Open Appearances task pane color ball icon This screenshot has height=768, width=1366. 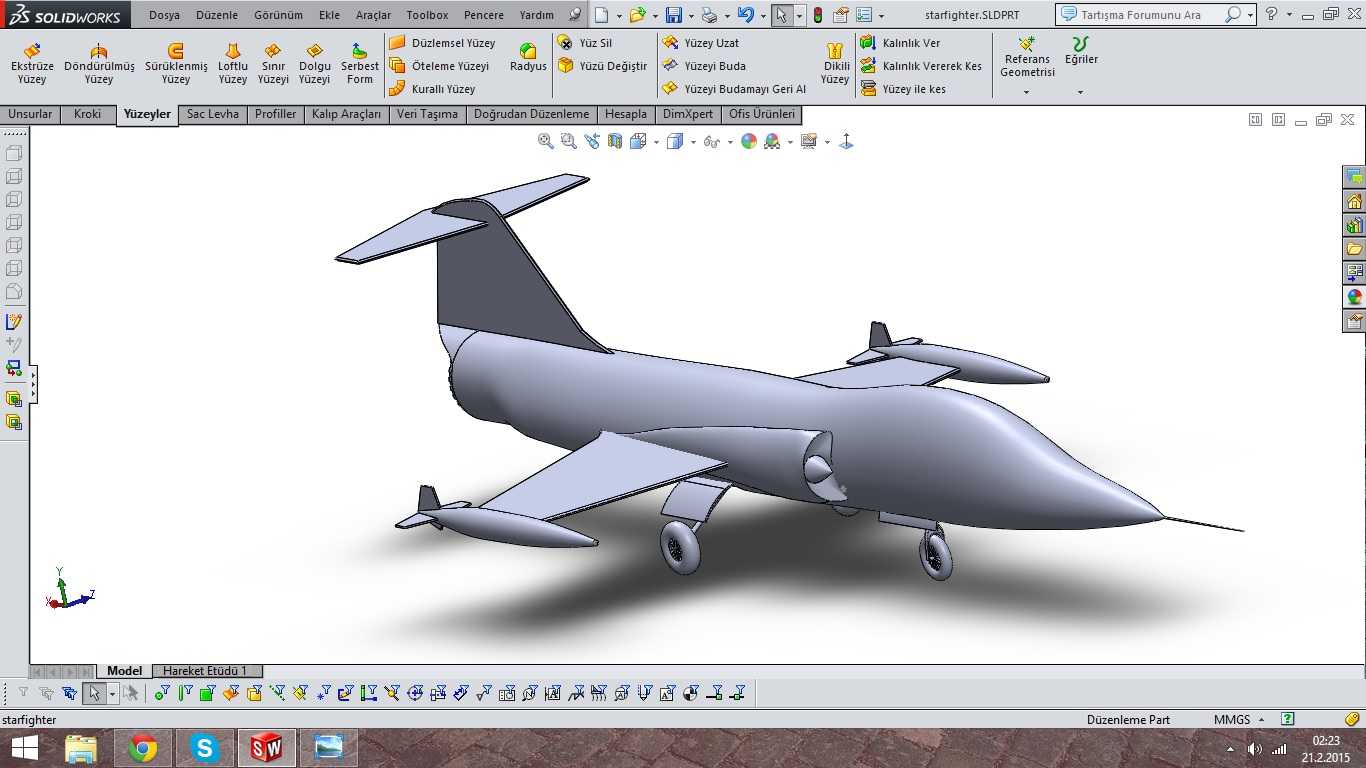point(1354,297)
